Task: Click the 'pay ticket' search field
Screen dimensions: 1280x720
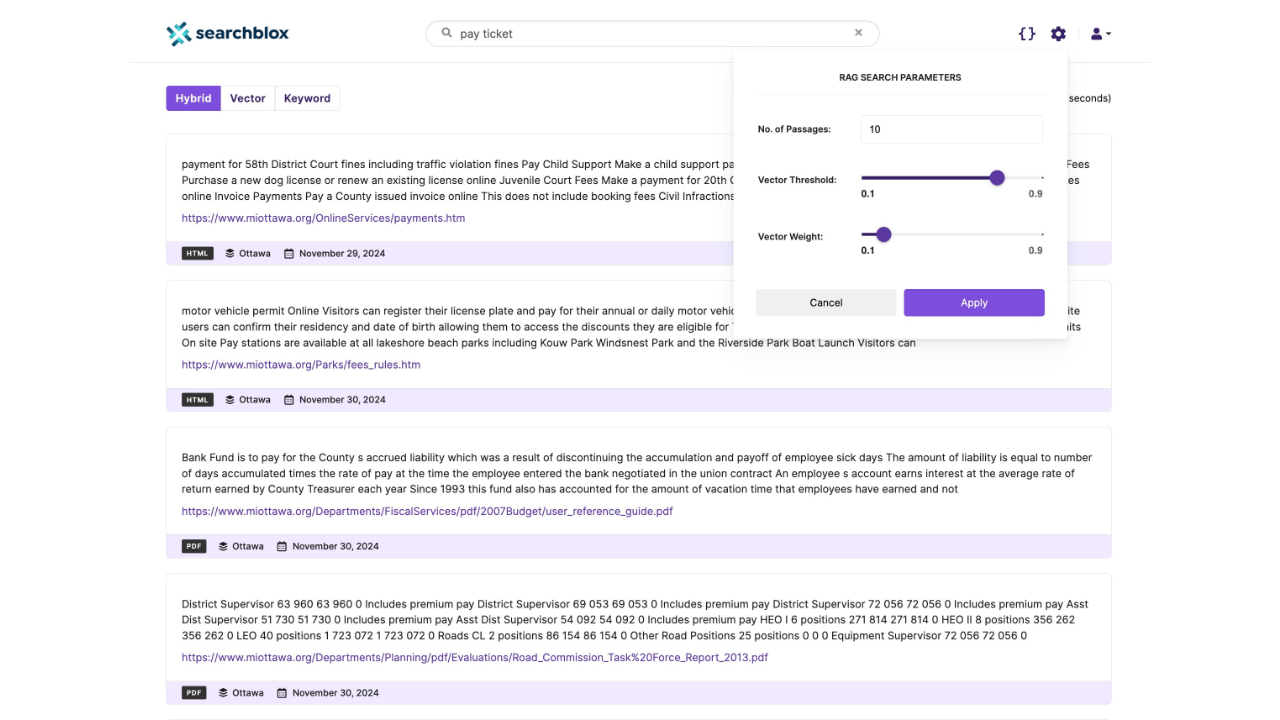Action: (652, 34)
